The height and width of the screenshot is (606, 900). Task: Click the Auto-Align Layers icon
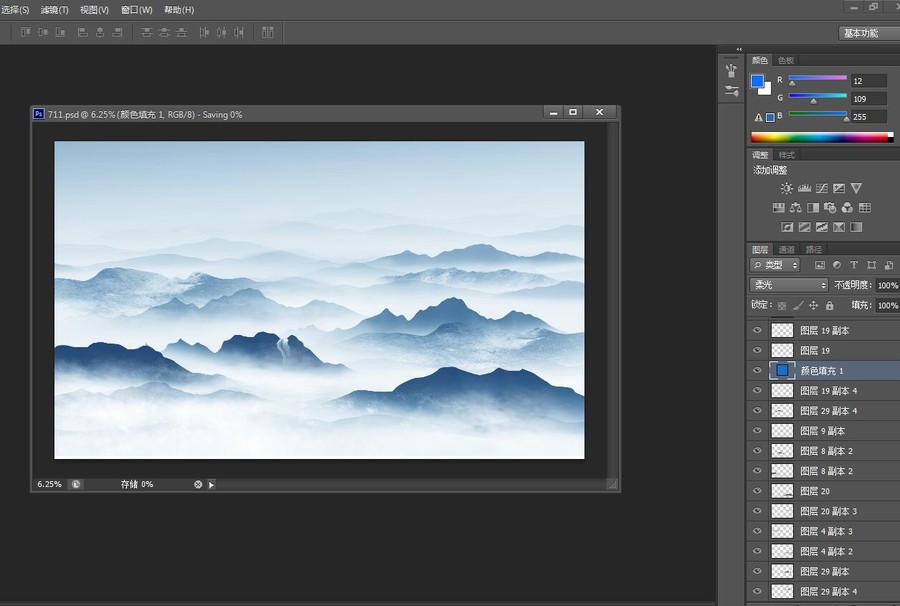(267, 33)
